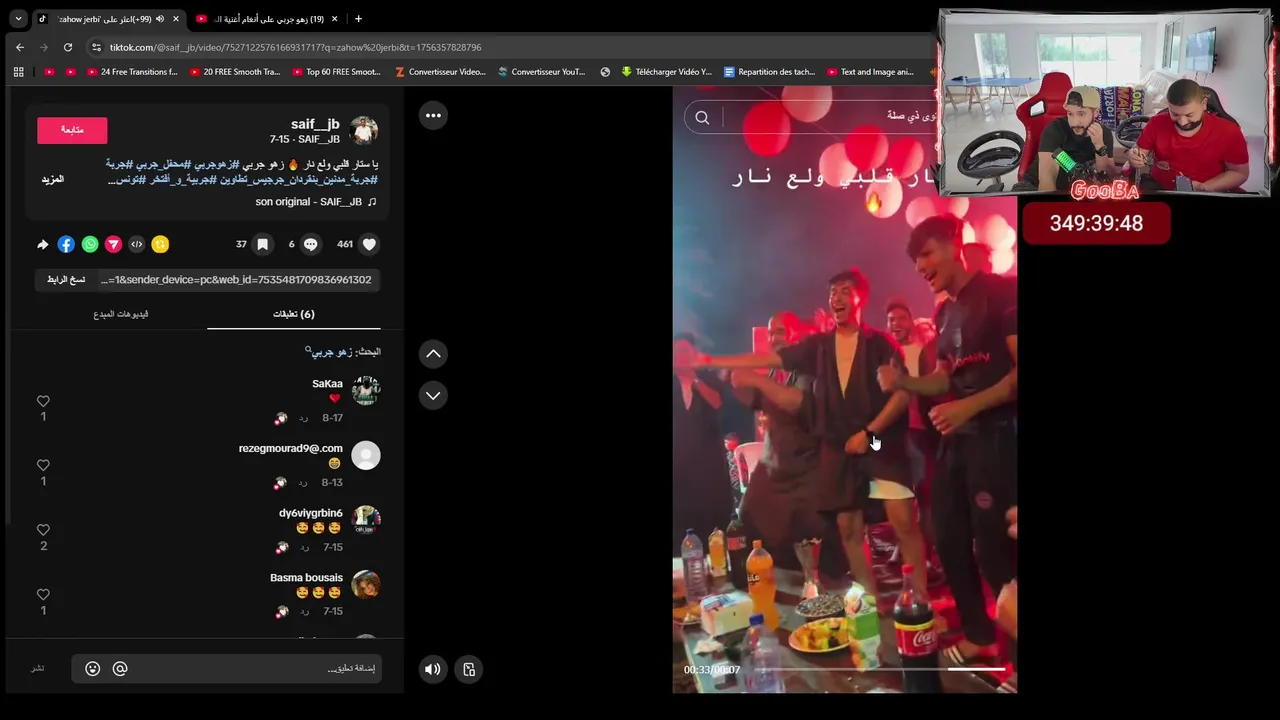Image resolution: width=1280 pixels, height=720 pixels.
Task: Post the comment with نشر
Action: (x=37, y=668)
